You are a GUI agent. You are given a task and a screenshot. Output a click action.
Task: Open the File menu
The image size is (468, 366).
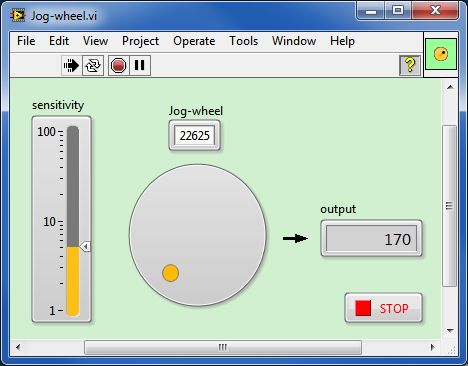(x=26, y=41)
